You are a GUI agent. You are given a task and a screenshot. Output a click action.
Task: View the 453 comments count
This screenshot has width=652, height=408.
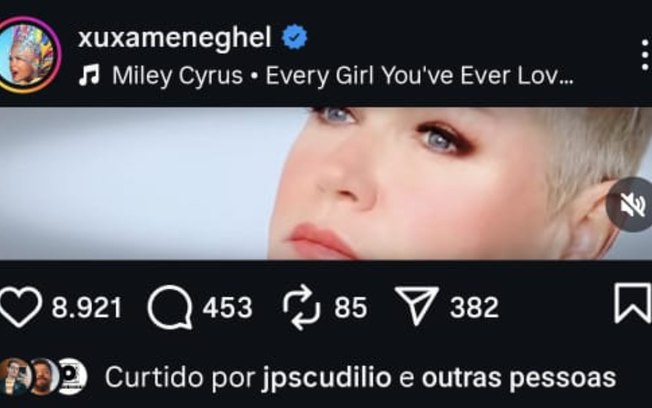(227, 308)
